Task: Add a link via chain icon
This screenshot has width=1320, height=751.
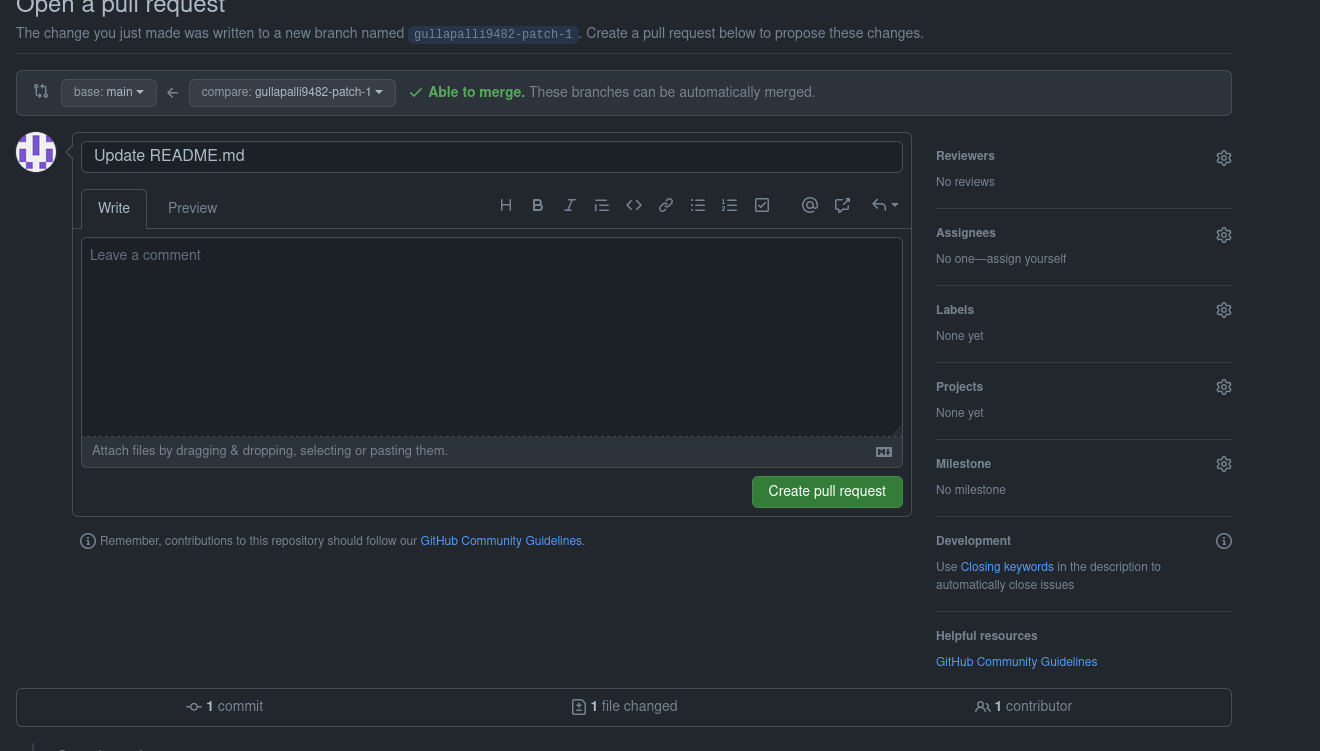Action: (666, 205)
